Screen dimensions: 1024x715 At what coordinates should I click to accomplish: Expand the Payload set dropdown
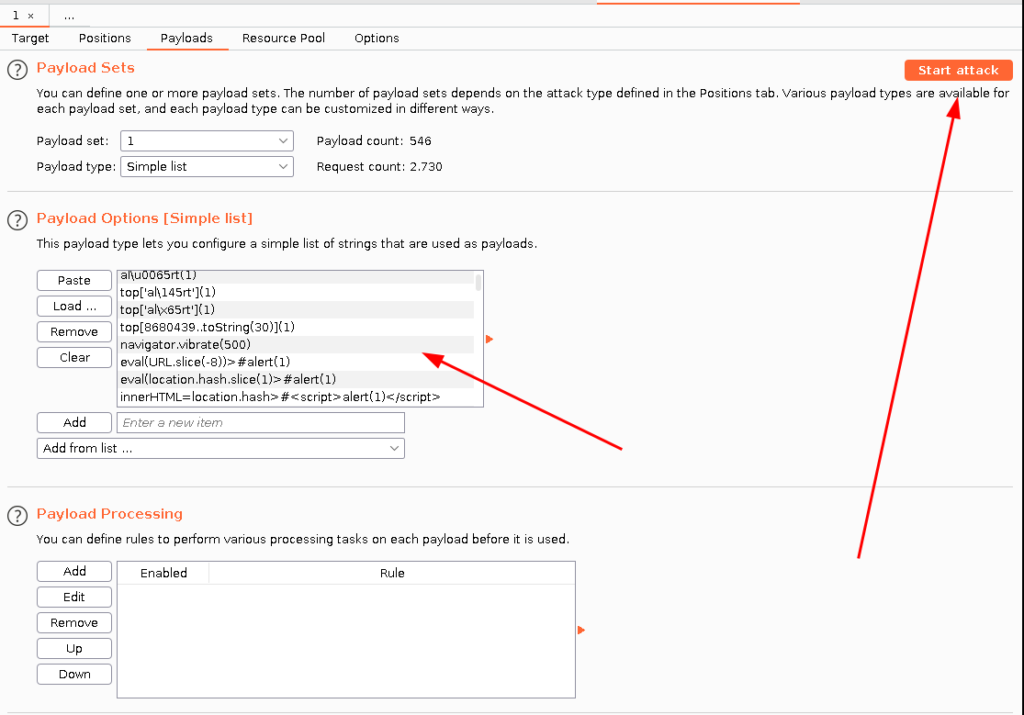(x=207, y=141)
